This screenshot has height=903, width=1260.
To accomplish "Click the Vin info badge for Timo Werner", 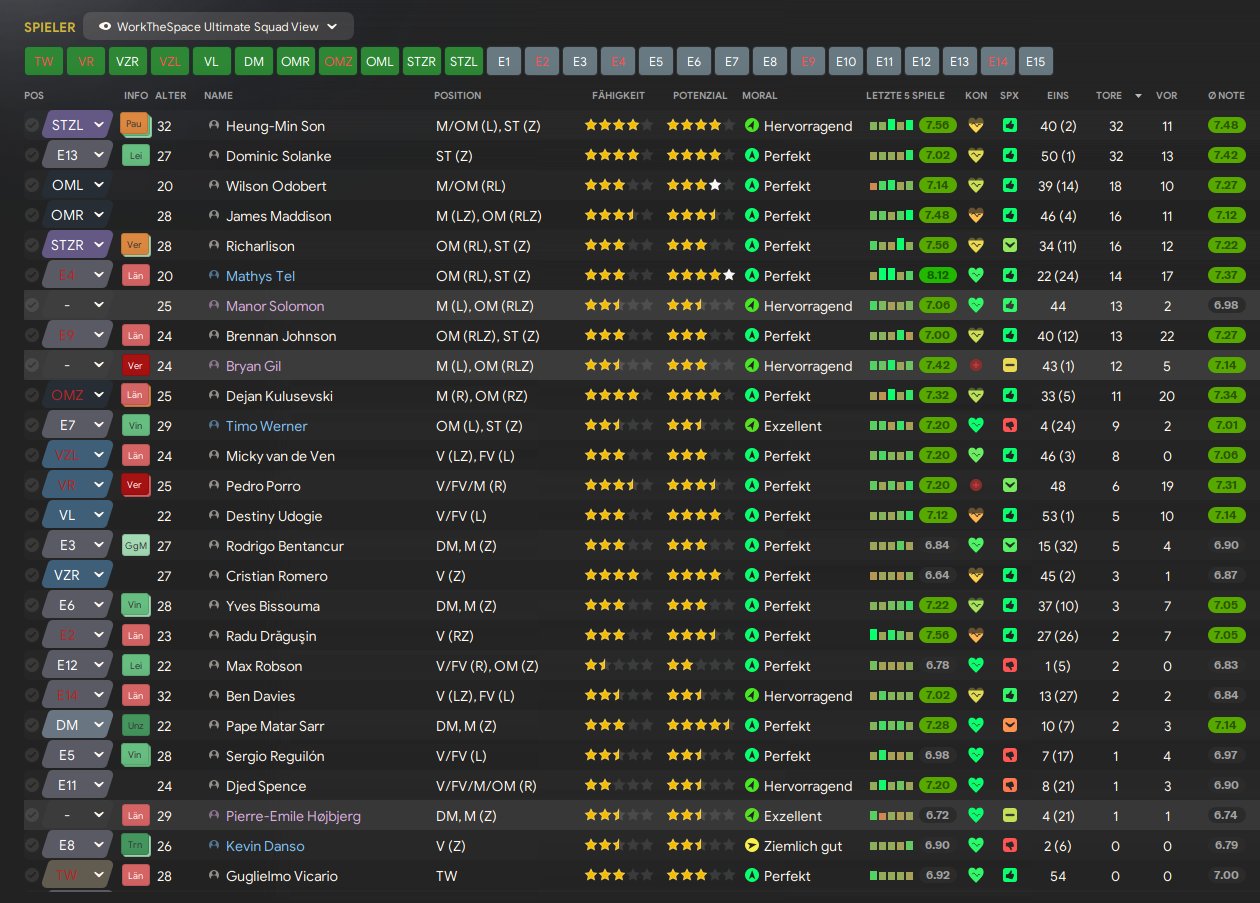I will point(134,425).
